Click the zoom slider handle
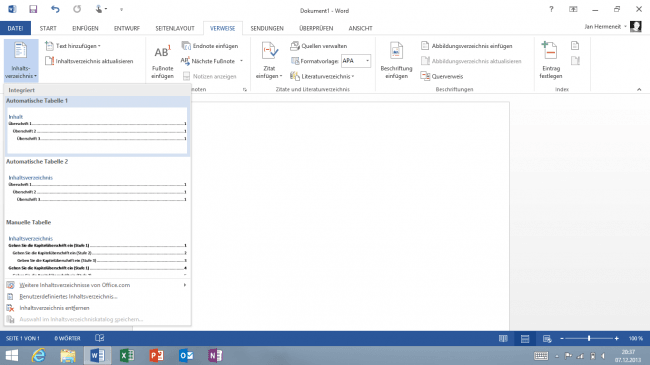The image size is (650, 365). tap(589, 338)
